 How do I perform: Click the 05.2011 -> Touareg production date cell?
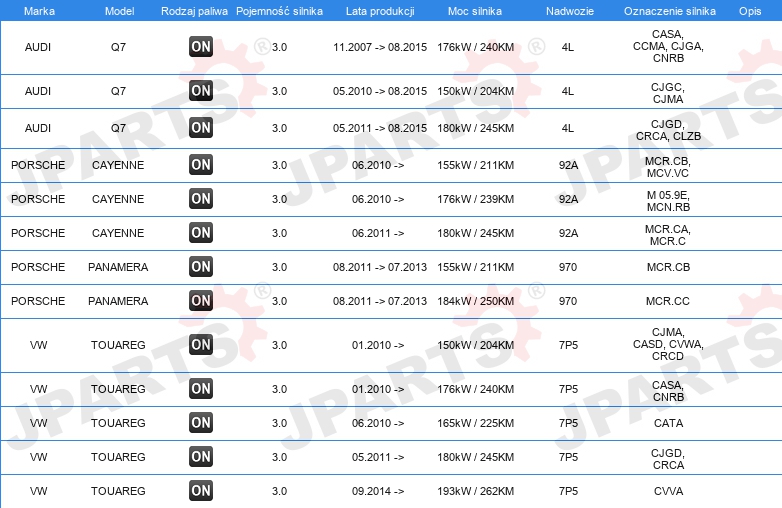(378, 457)
